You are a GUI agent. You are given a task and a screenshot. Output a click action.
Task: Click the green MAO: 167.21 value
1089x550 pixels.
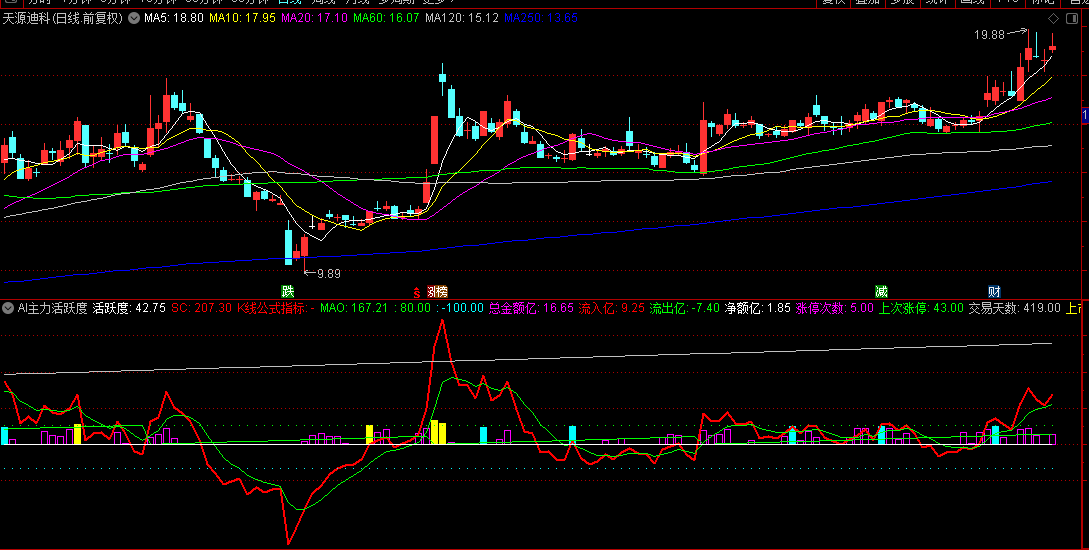[x=354, y=308]
